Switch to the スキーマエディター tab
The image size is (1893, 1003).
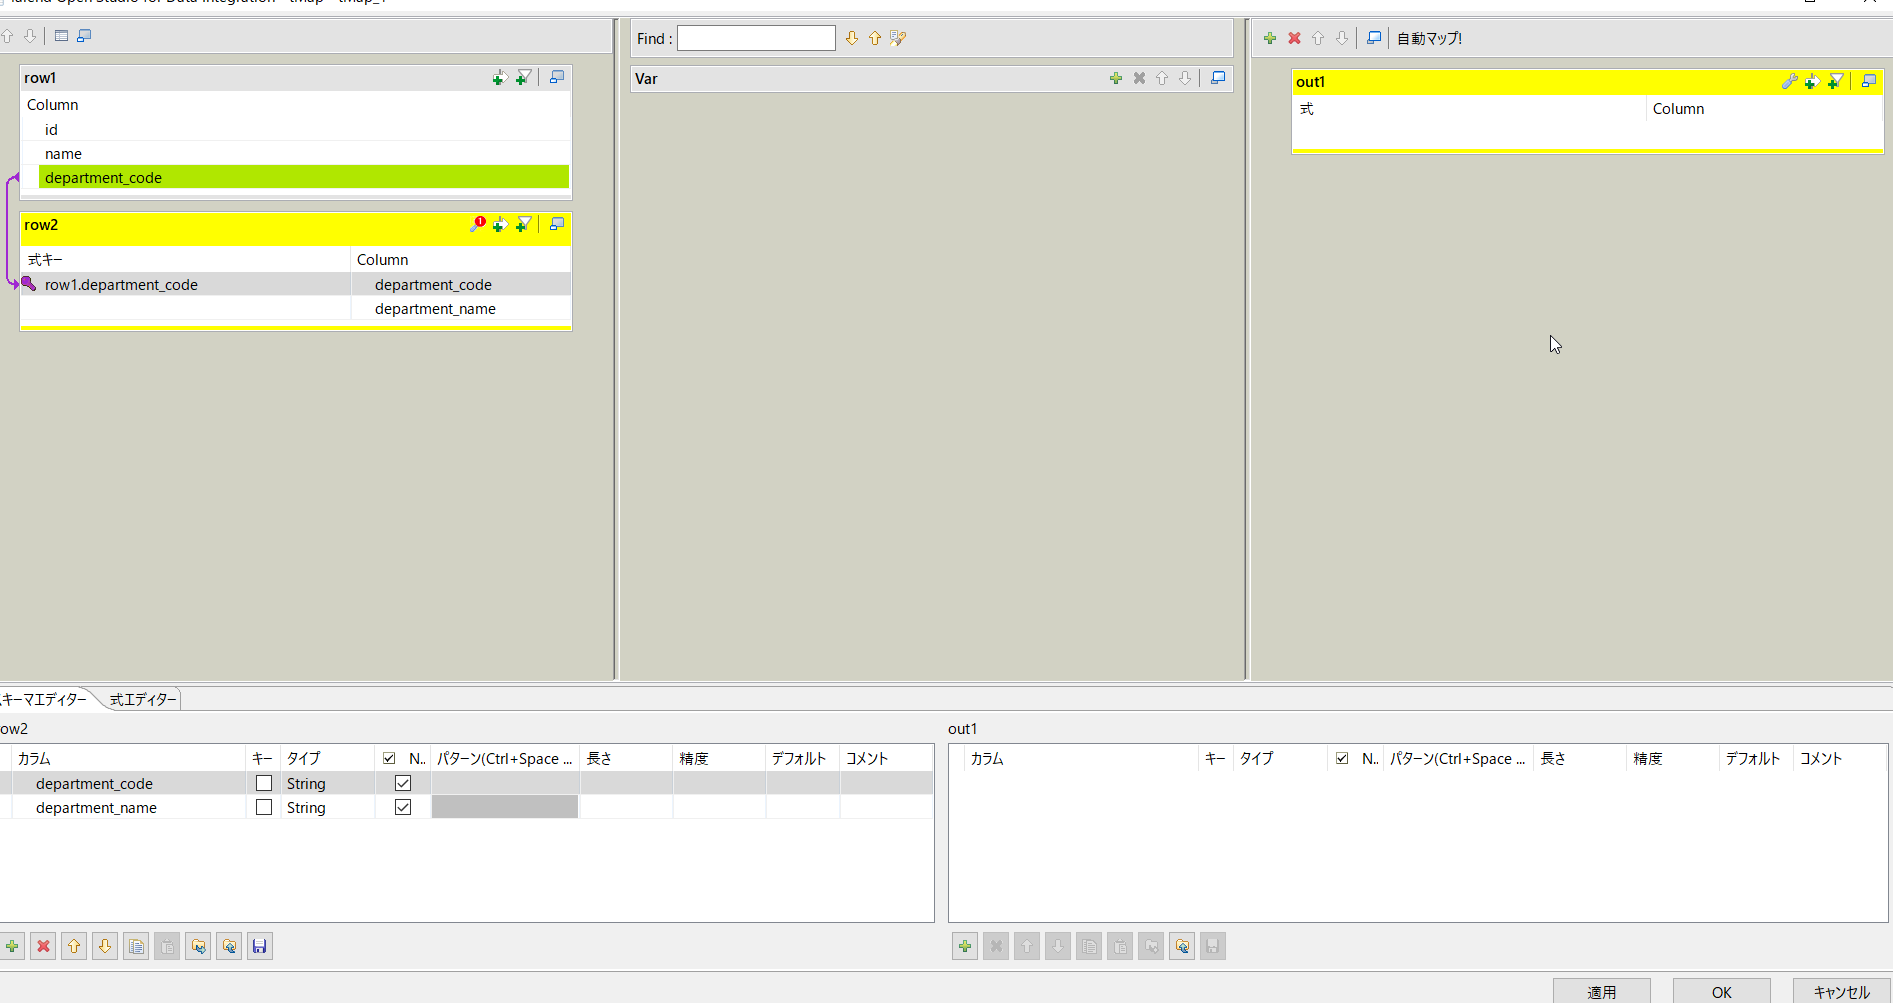(x=44, y=699)
